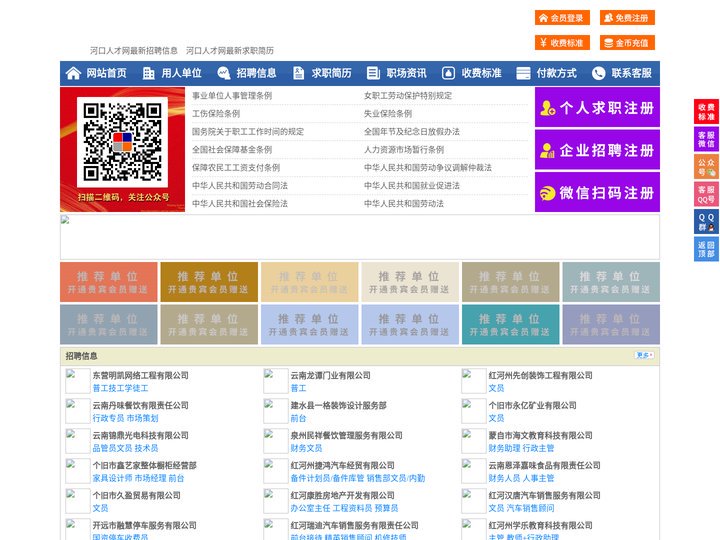Open 网站首页 menu item

pyautogui.click(x=107, y=73)
